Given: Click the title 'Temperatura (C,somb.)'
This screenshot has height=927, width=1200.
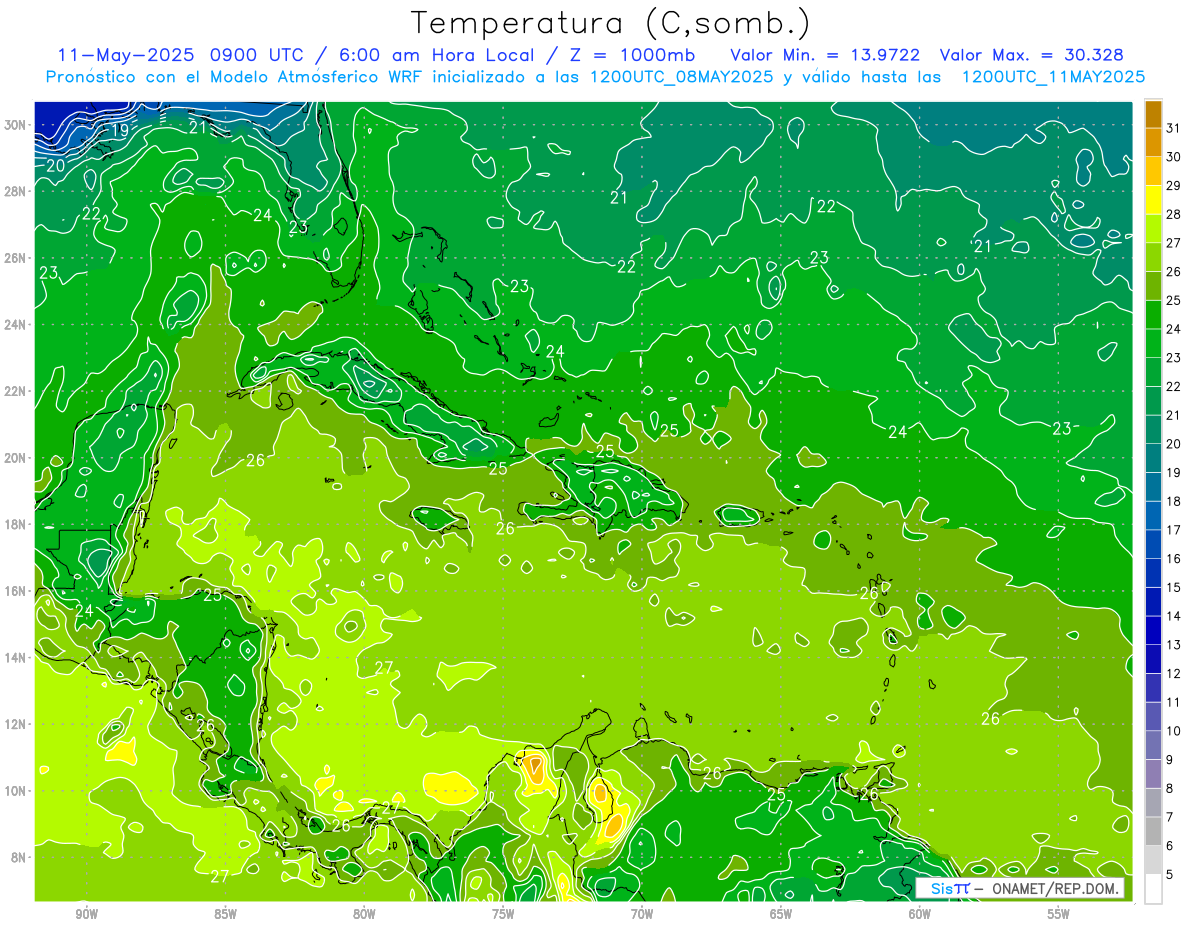Looking at the screenshot, I should [611, 23].
